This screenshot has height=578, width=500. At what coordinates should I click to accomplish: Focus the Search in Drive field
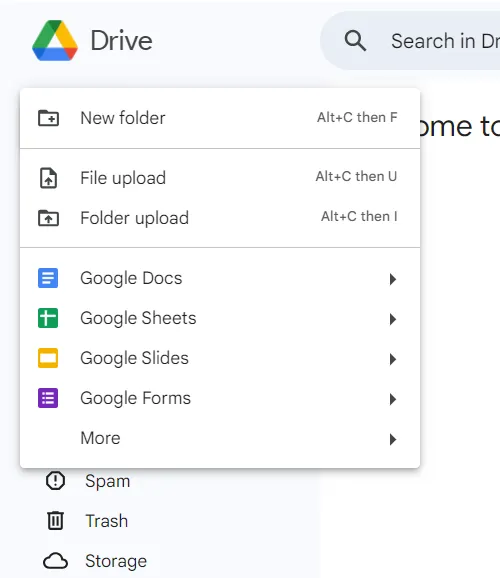[411, 41]
